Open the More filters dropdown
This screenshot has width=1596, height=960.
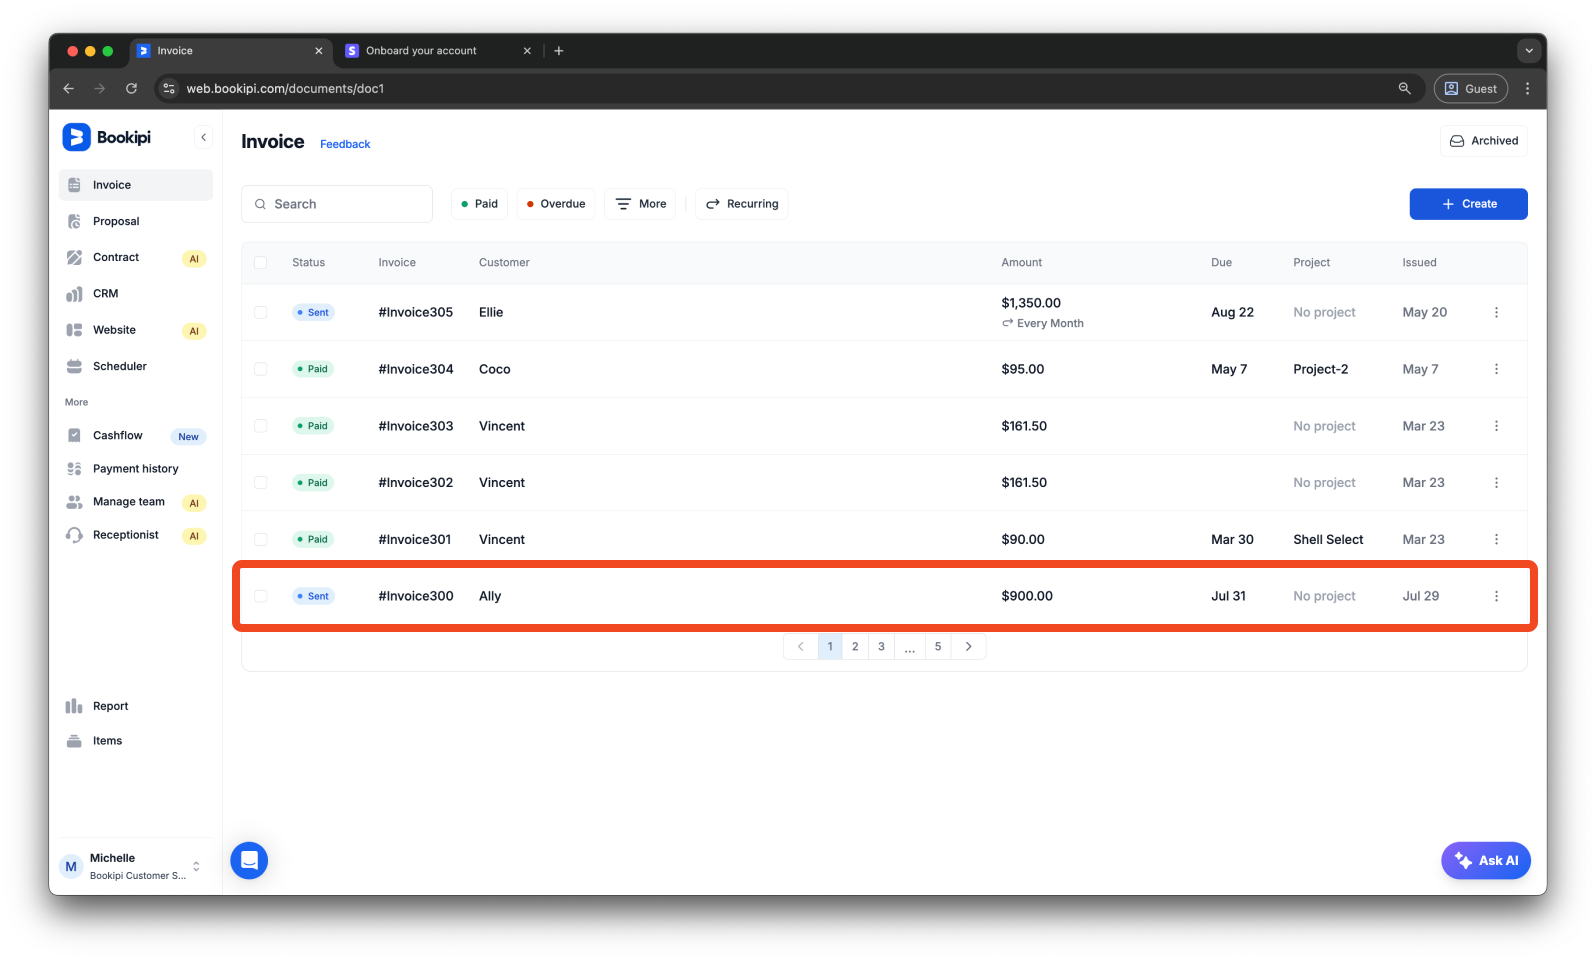(x=640, y=204)
